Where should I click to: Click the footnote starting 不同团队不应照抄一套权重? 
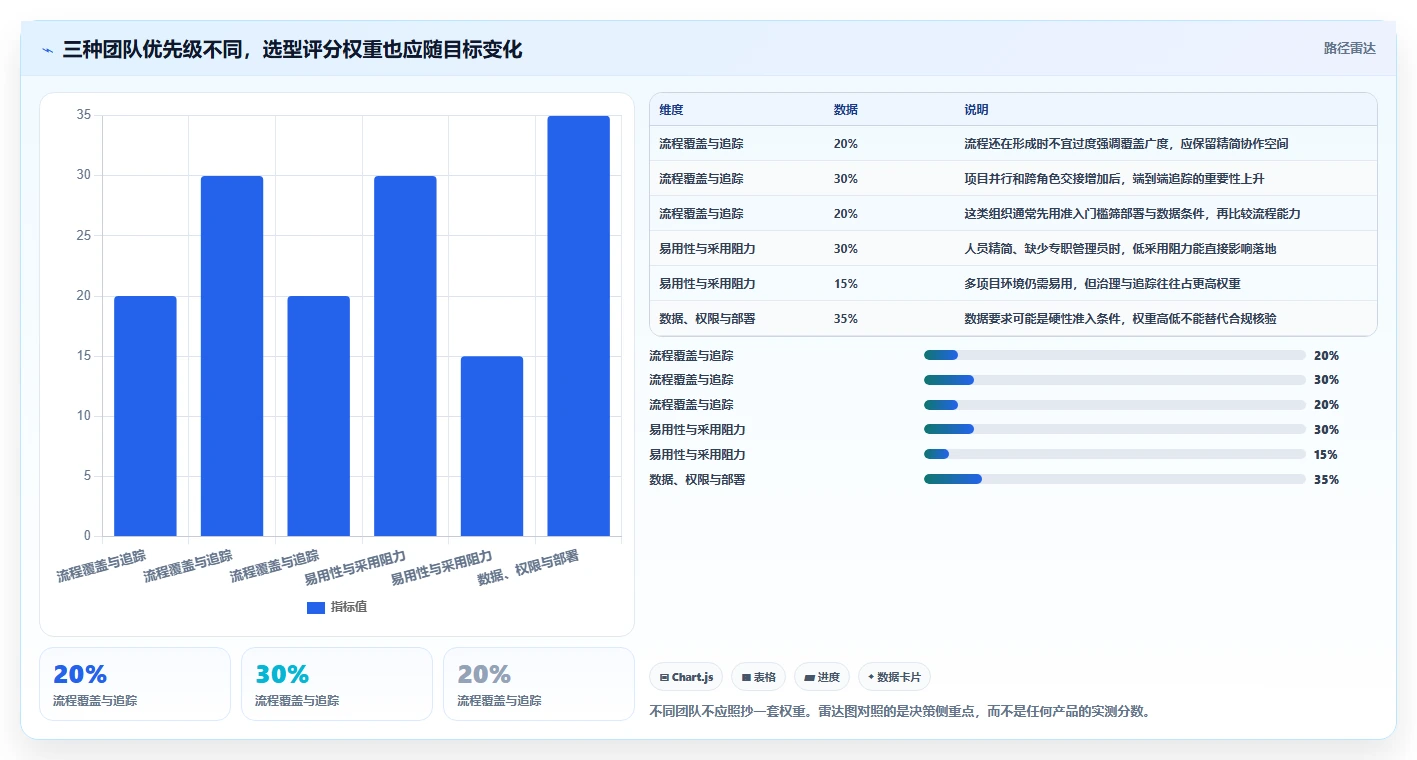(900, 712)
